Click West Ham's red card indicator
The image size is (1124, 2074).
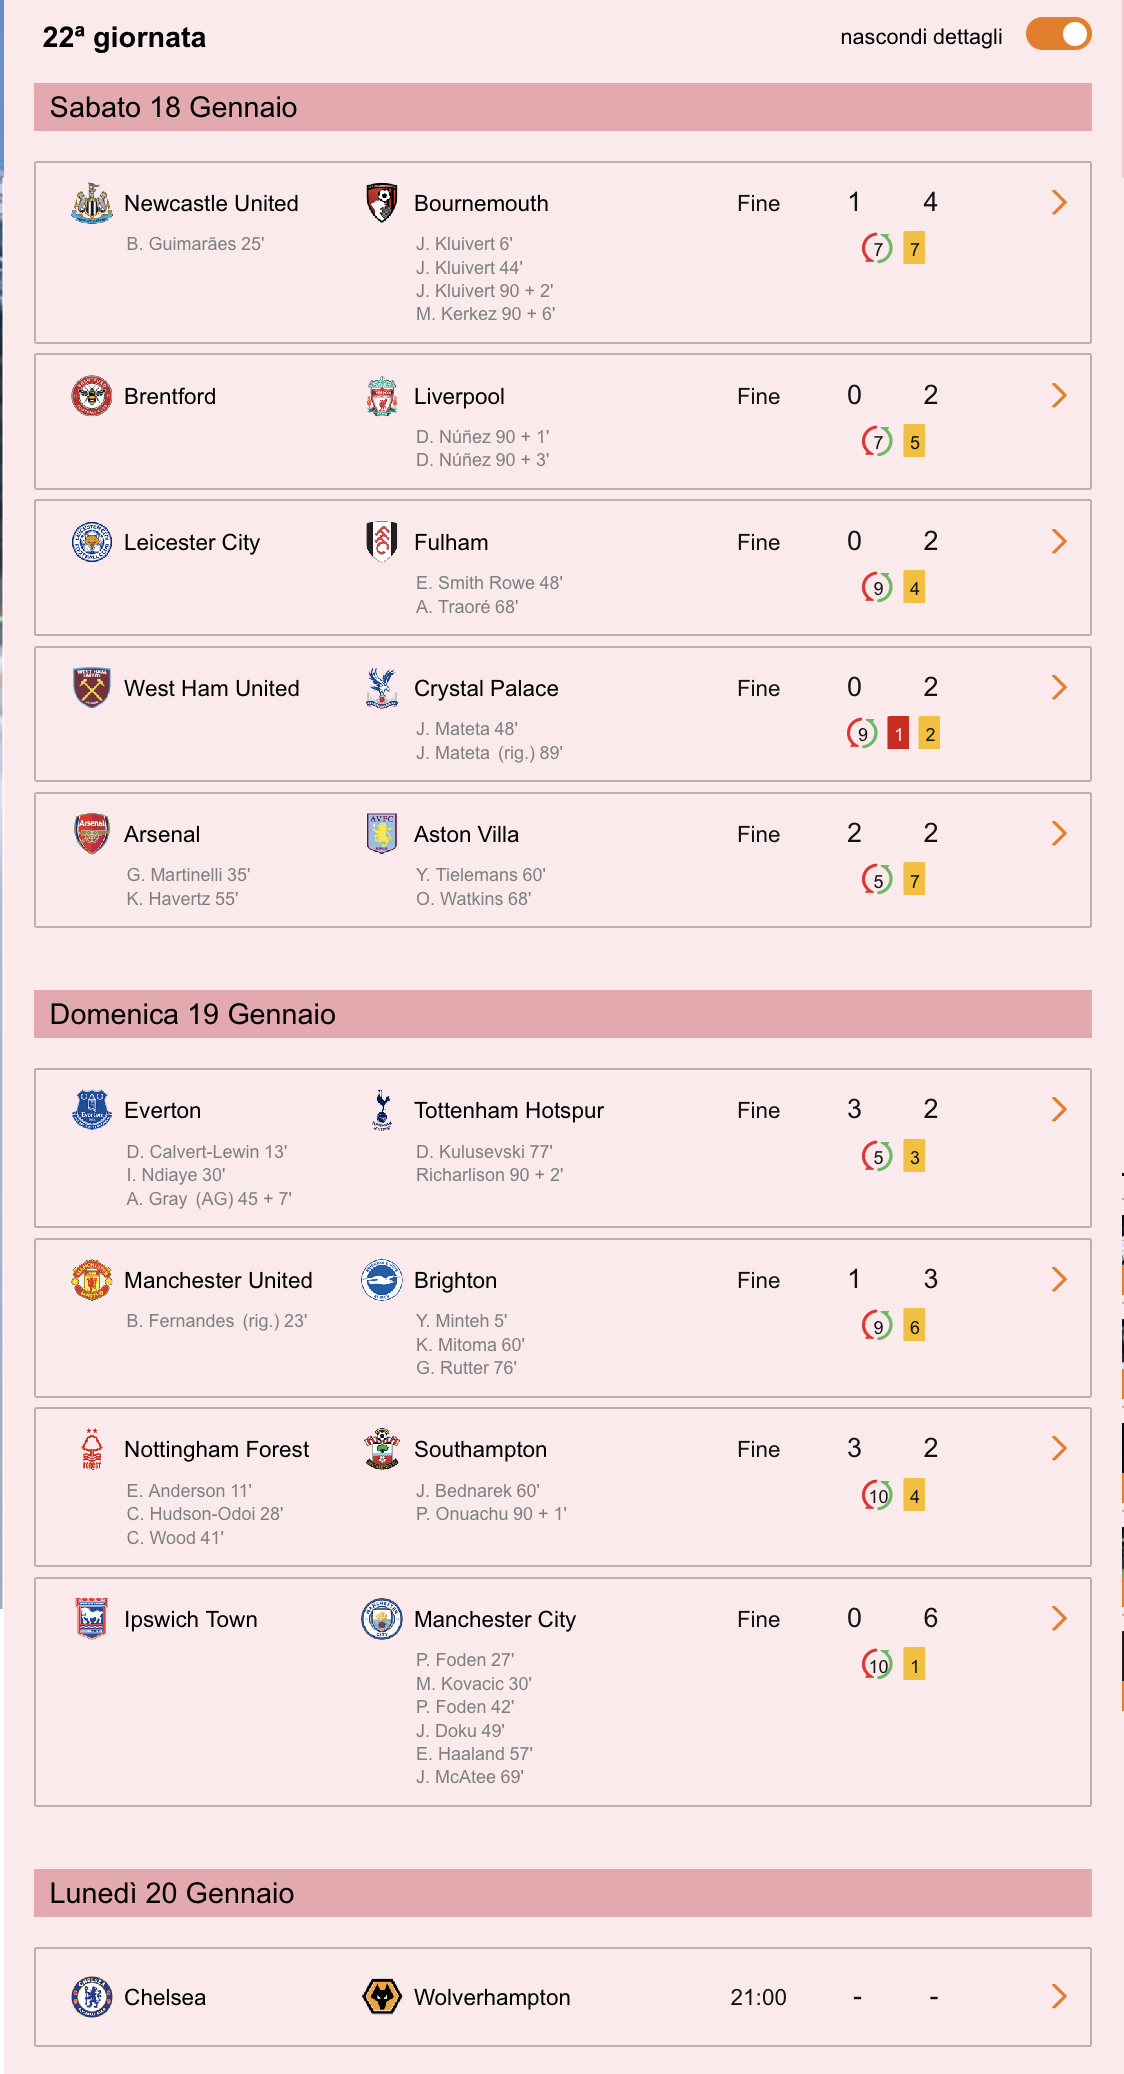point(898,734)
